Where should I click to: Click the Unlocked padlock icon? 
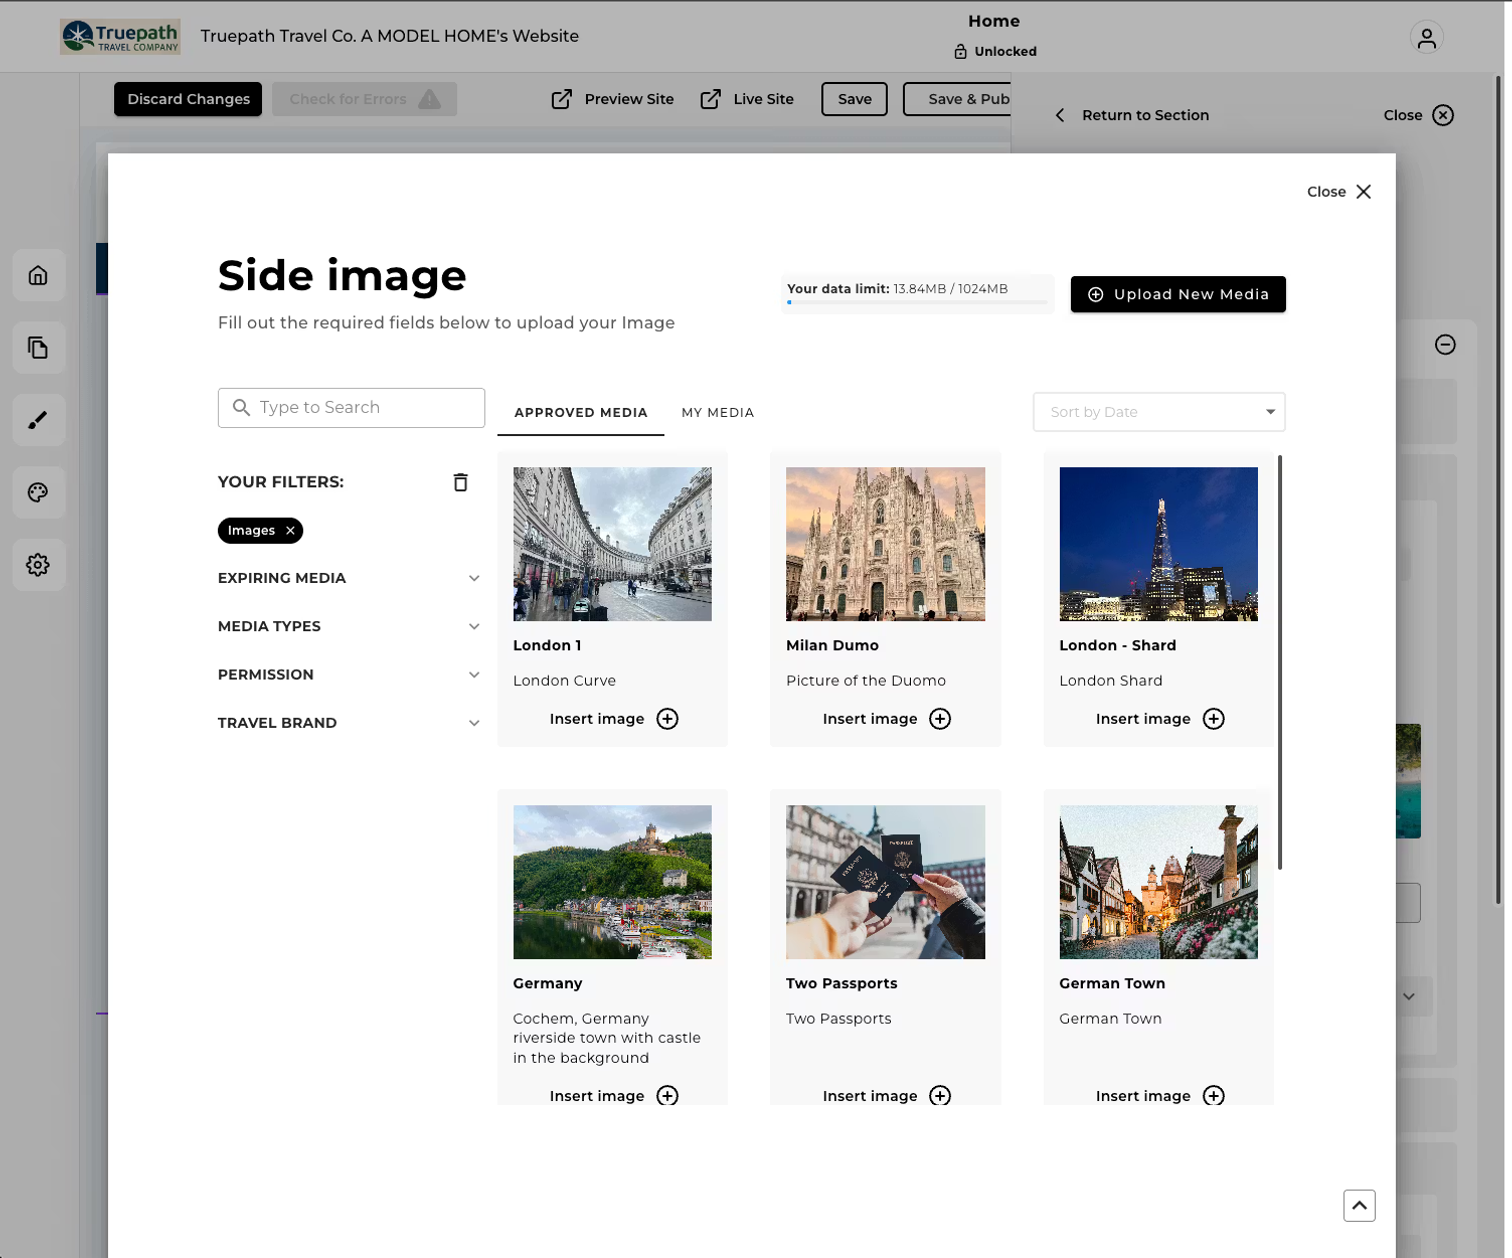[x=960, y=51]
